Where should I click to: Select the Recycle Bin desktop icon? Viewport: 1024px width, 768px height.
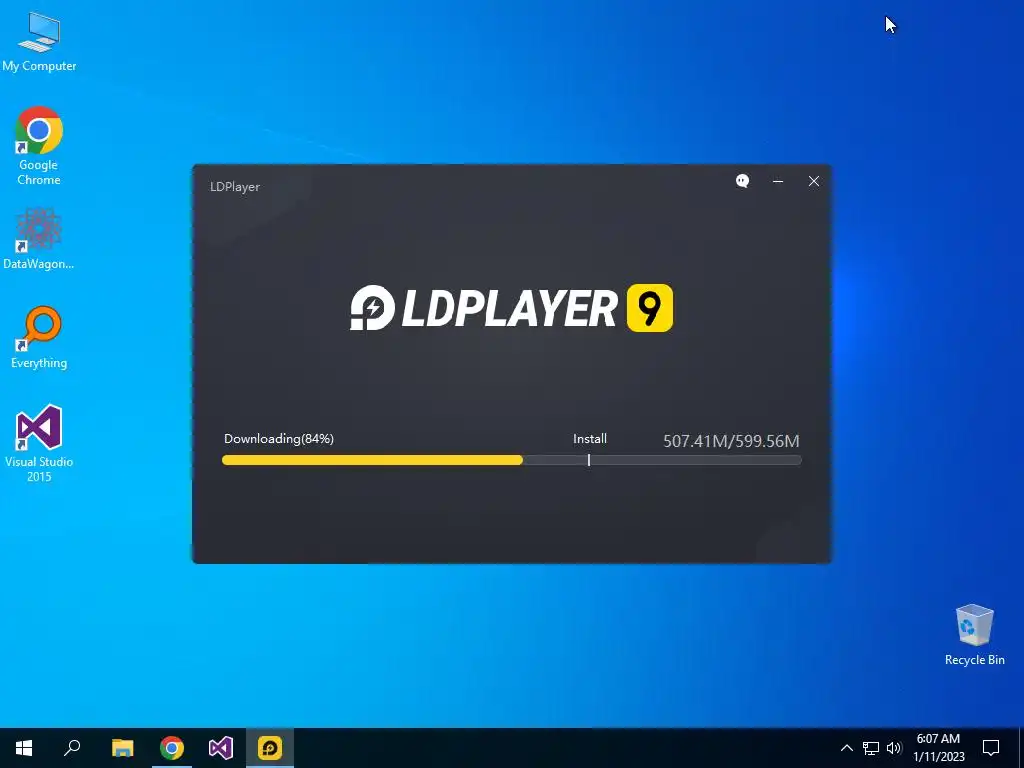click(974, 635)
